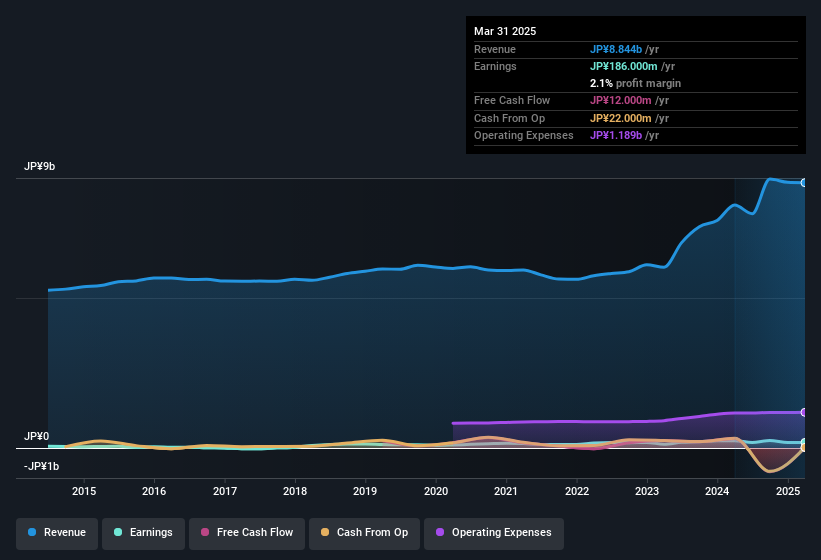The width and height of the screenshot is (821, 560).
Task: Toggle the Cash From Op legend button
Action: pyautogui.click(x=364, y=533)
